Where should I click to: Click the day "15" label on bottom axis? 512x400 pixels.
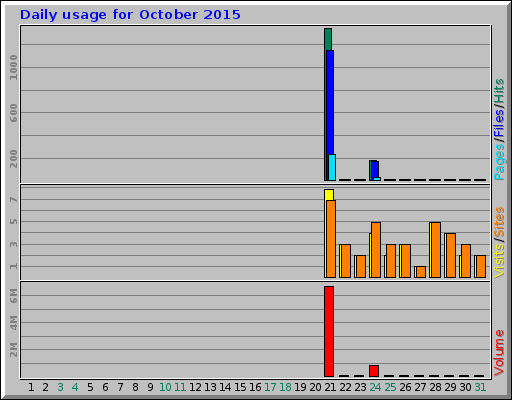coord(240,387)
